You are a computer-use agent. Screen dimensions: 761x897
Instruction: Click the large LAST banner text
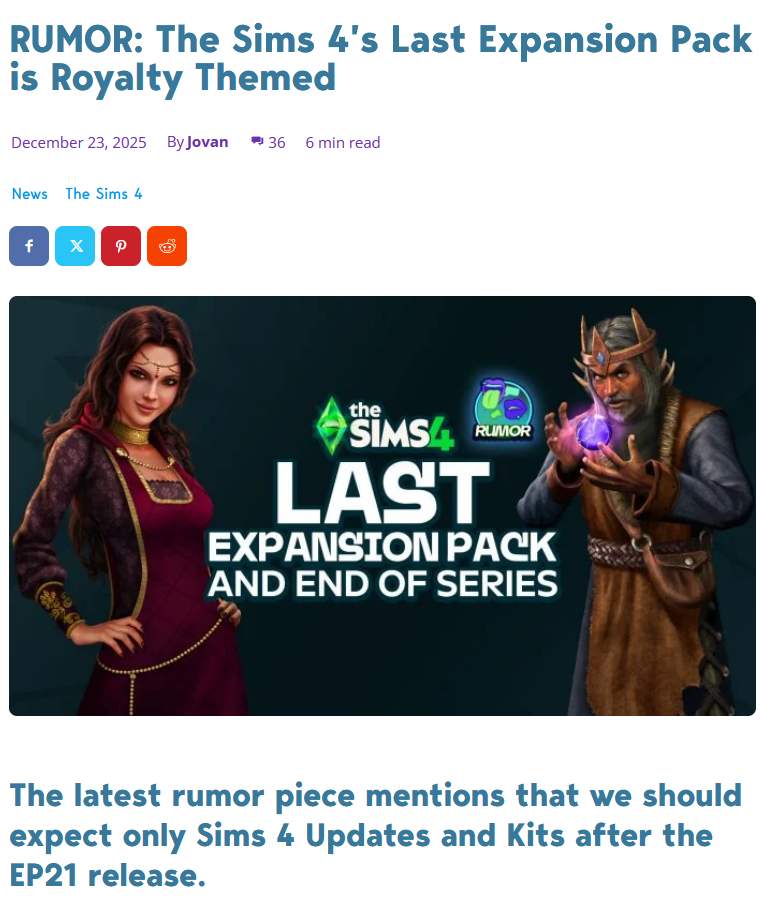pyautogui.click(x=383, y=493)
